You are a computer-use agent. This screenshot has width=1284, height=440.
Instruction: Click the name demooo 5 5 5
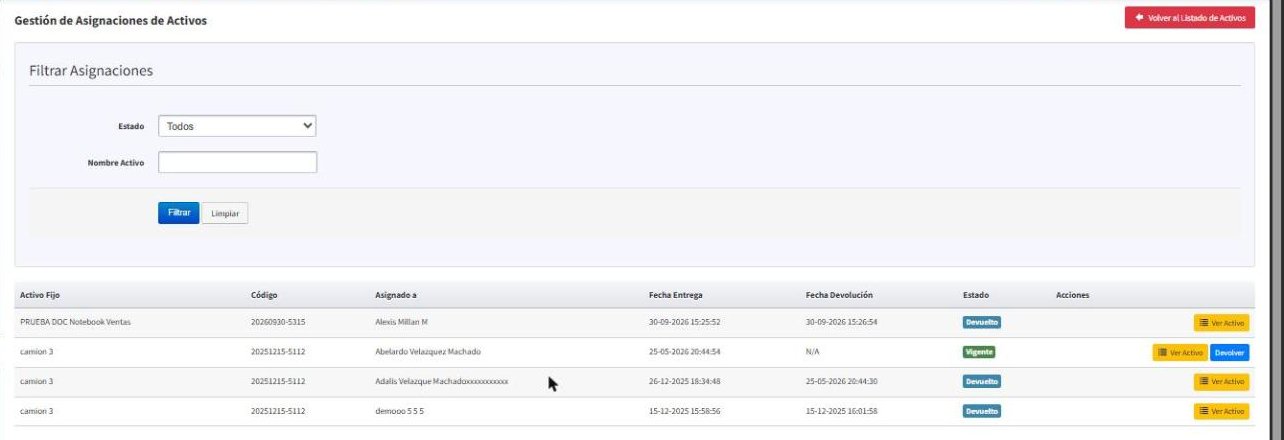click(399, 411)
